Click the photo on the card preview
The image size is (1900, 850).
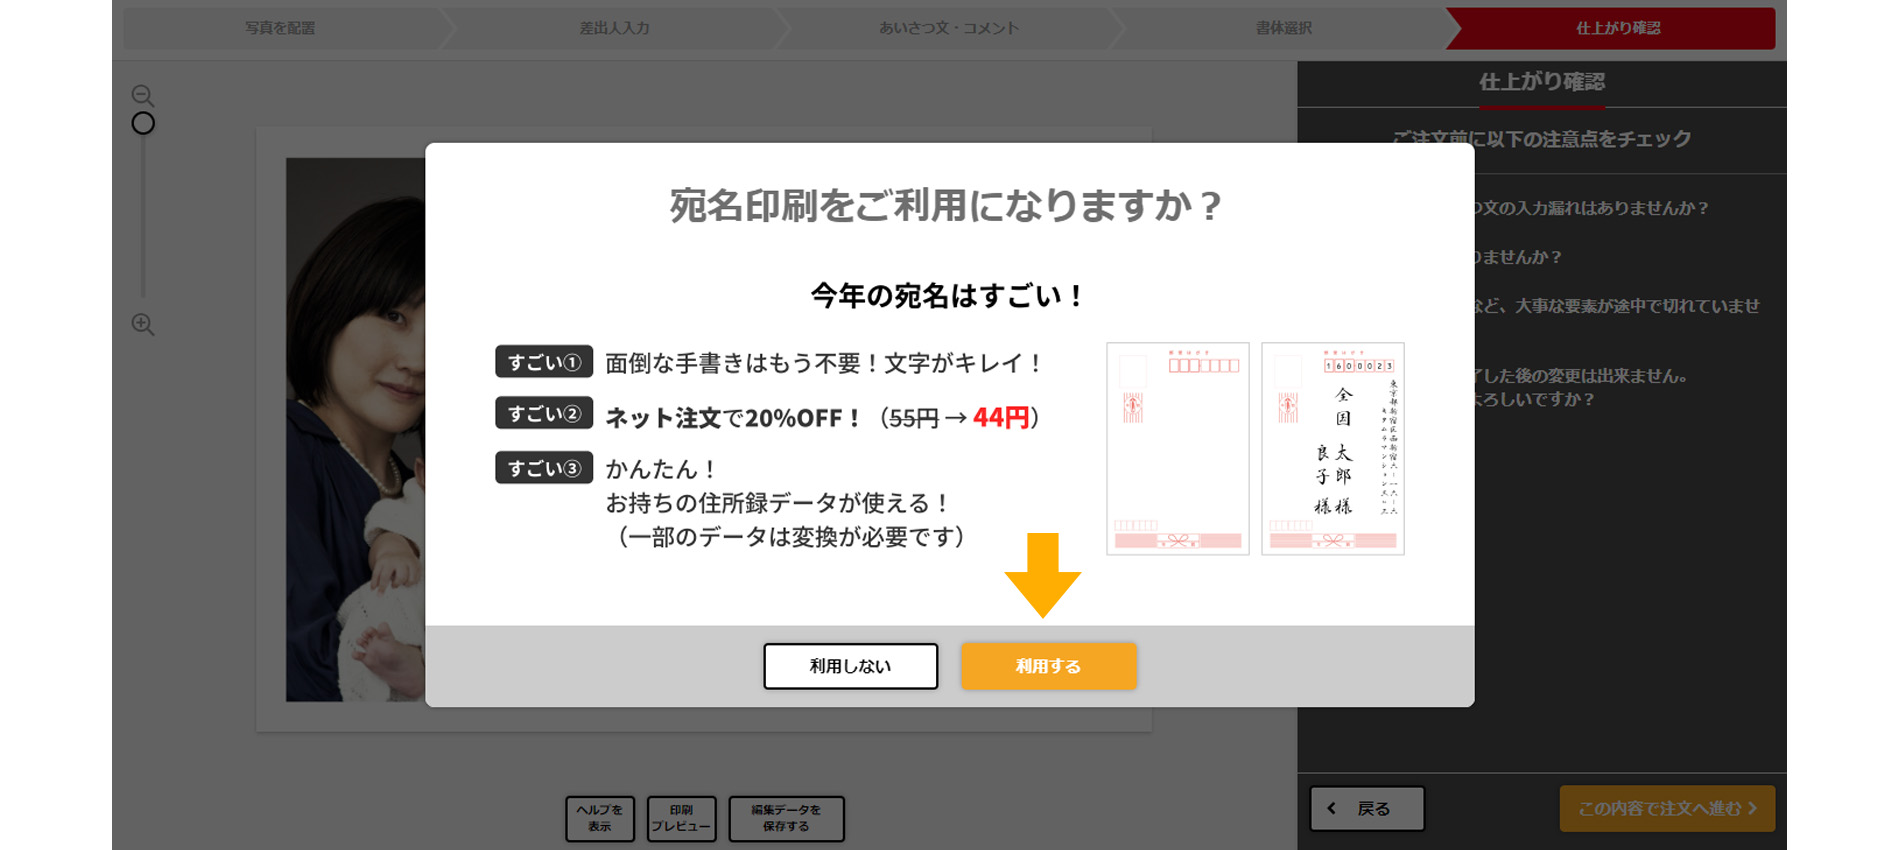coord(356,429)
